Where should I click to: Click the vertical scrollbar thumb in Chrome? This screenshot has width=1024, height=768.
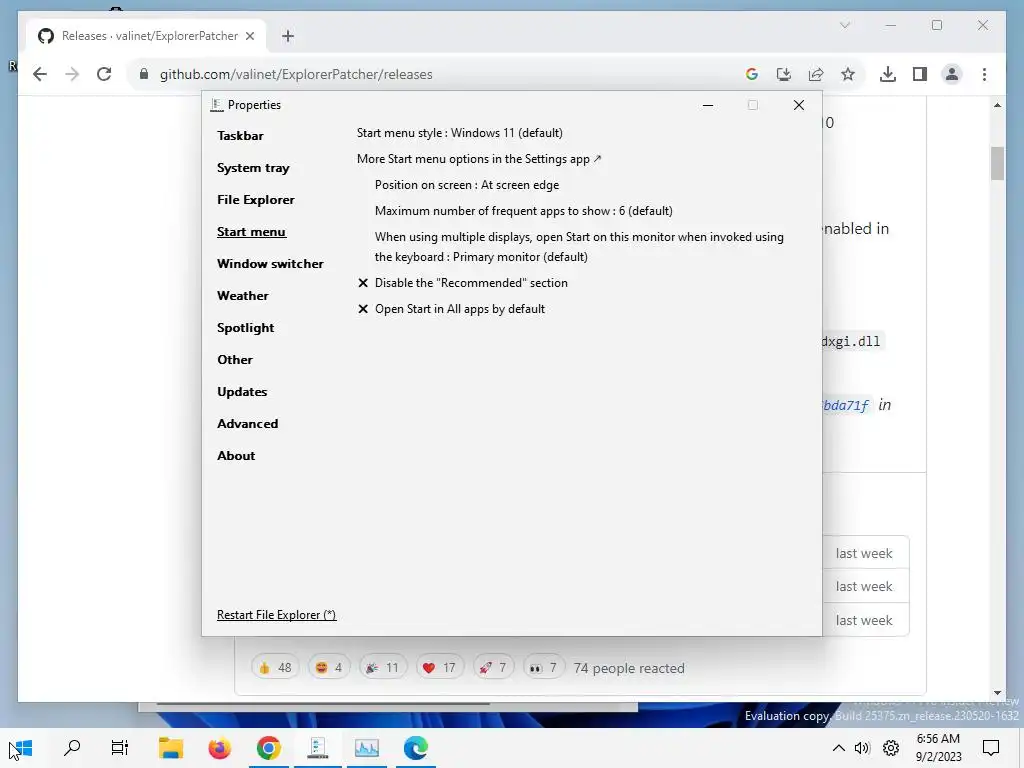tap(997, 163)
